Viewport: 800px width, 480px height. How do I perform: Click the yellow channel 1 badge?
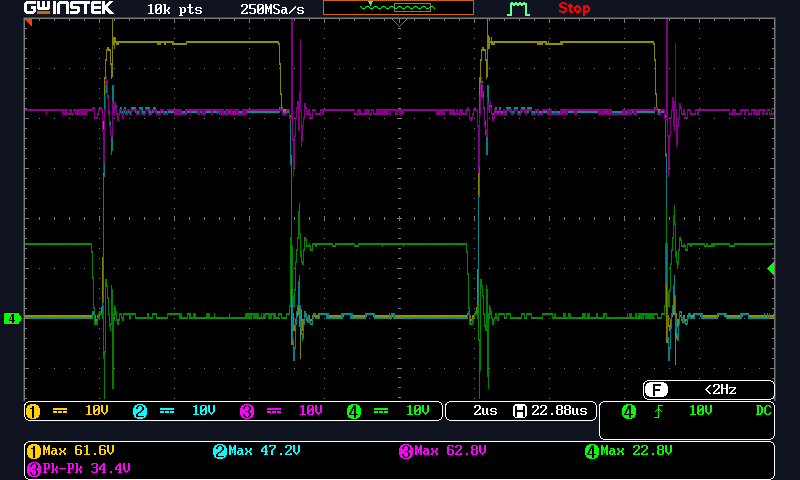[33, 411]
